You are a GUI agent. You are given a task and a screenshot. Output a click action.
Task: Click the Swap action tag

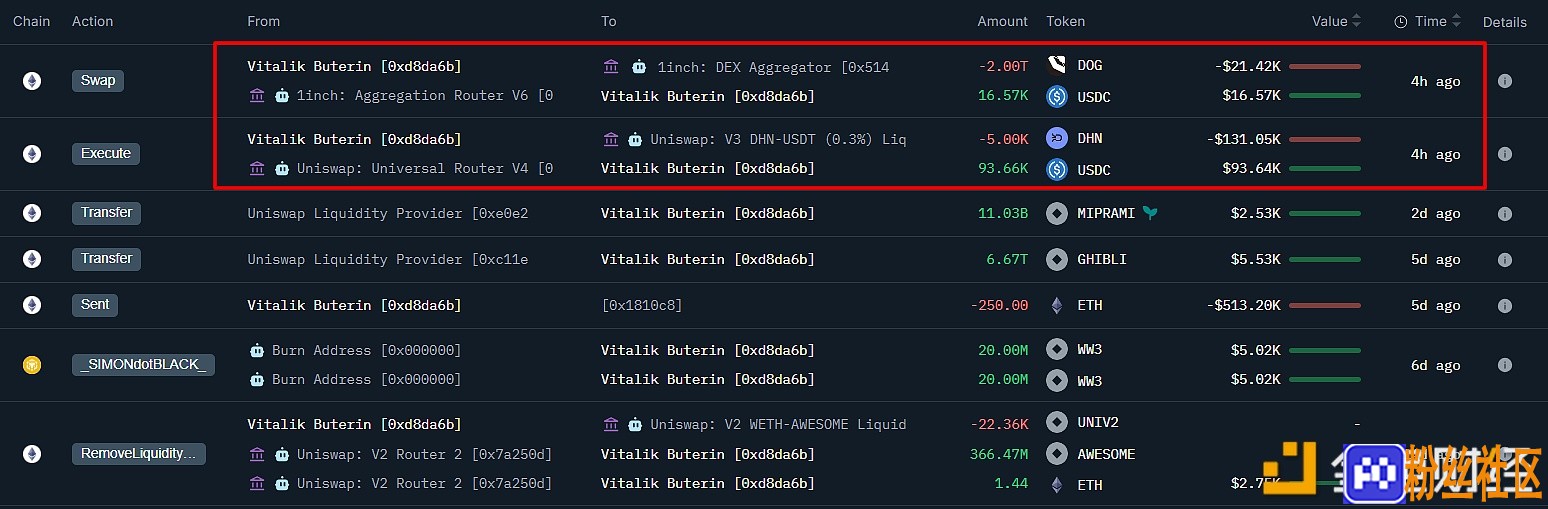(x=97, y=80)
